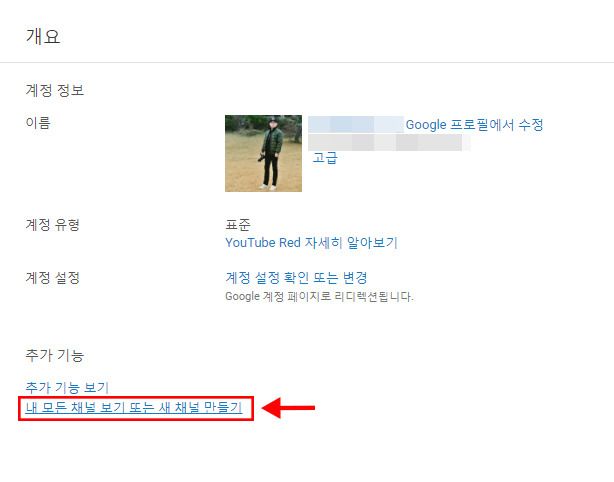Click 'YouTube Red 자세히 알아보기' link

[311, 242]
